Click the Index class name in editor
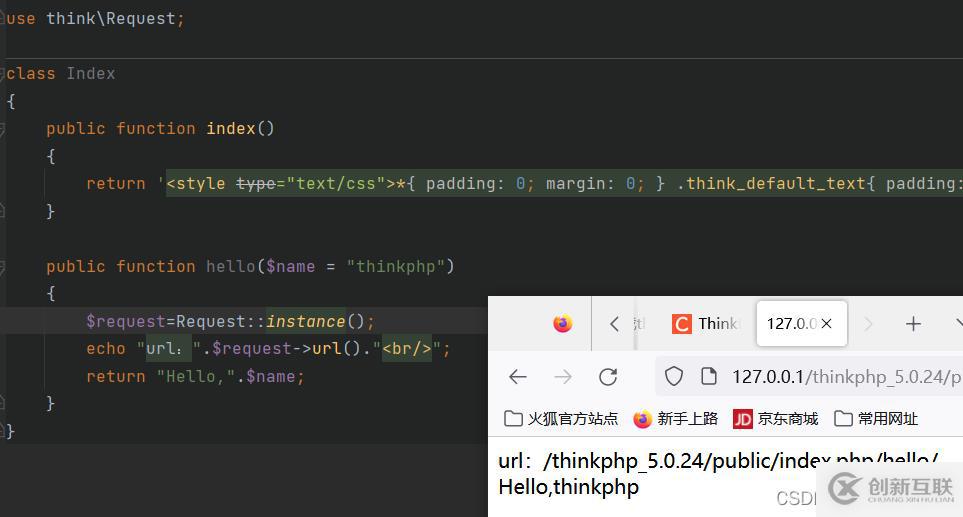The height and width of the screenshot is (517, 963). pos(91,74)
